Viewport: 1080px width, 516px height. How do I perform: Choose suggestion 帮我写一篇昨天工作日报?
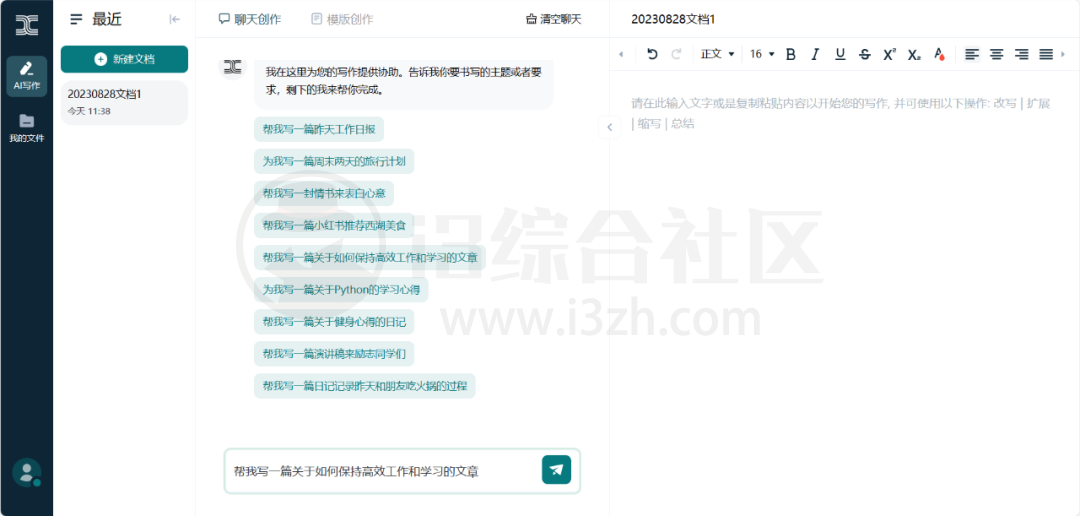point(319,130)
